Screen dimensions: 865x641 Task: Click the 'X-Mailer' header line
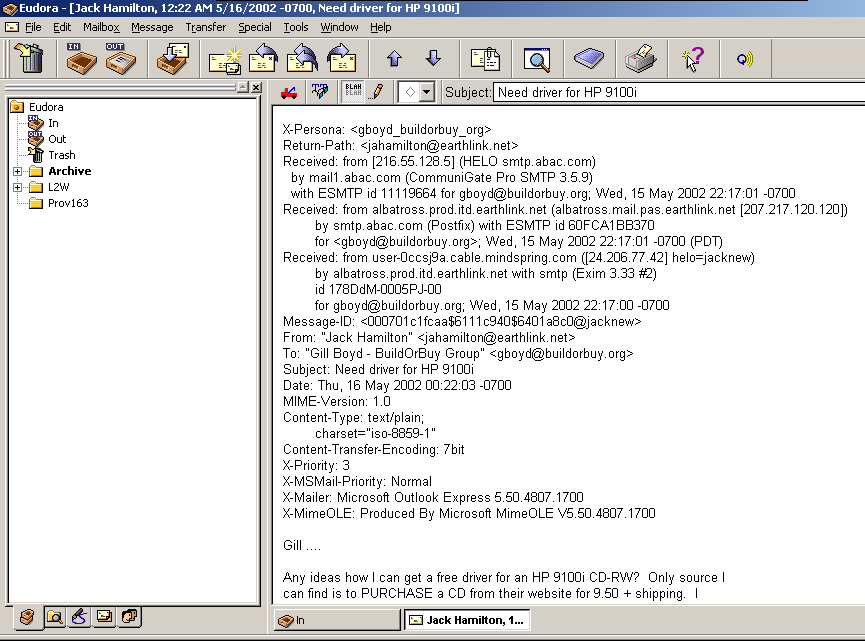[x=433, y=498]
